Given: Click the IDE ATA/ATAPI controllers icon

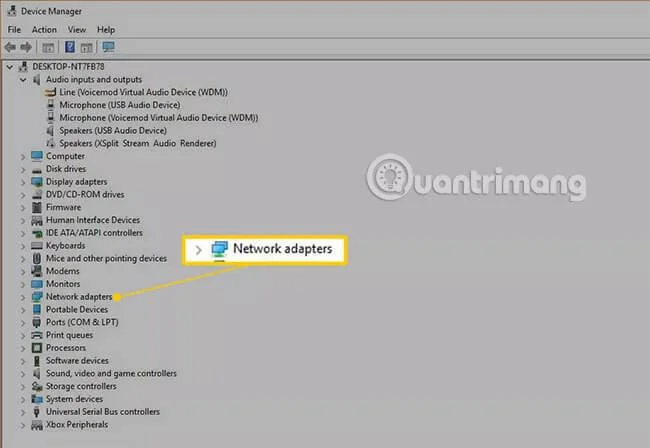Looking at the screenshot, I should (x=37, y=233).
